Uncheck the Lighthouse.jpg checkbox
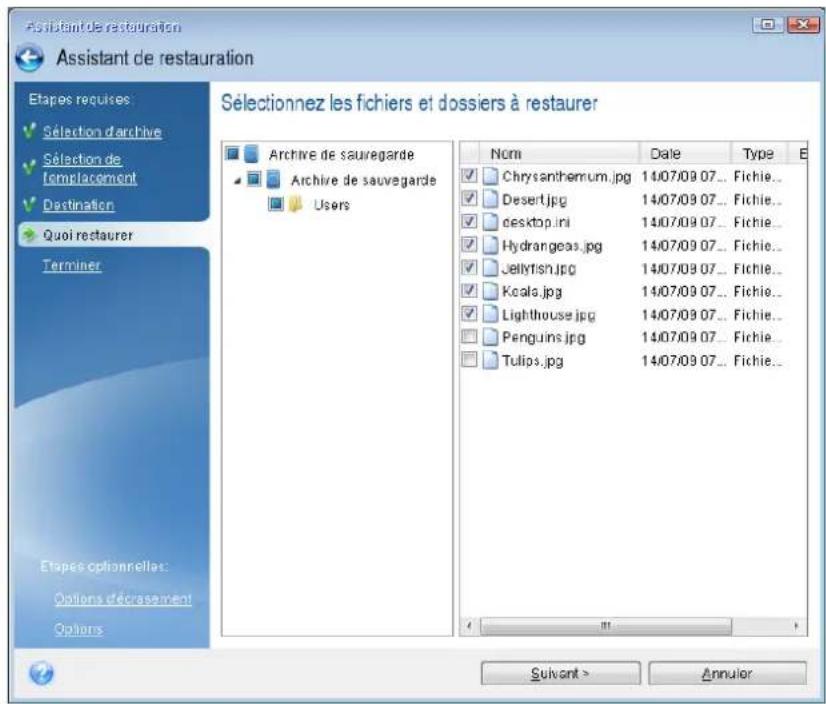 (x=469, y=314)
